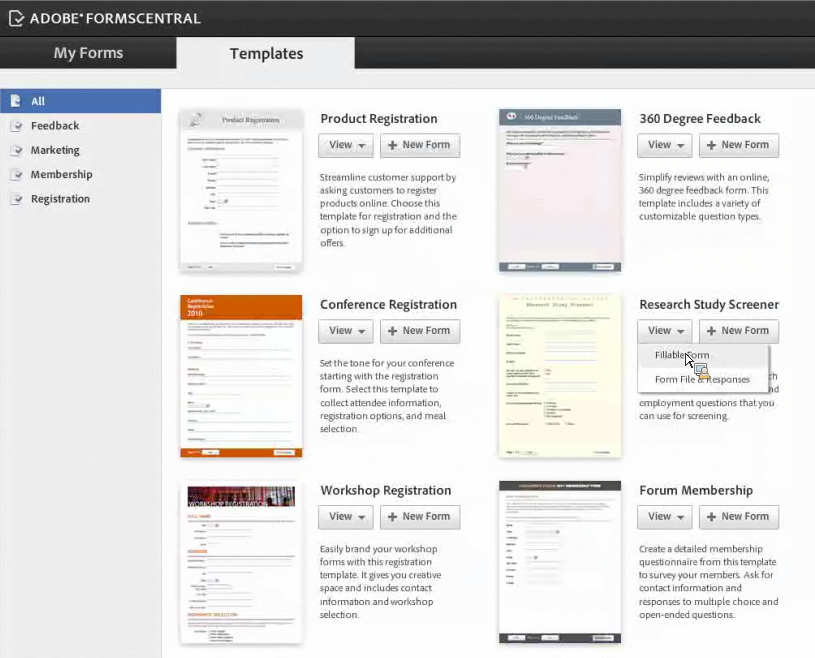Click New Form for Product Registration template
This screenshot has width=815, height=658.
point(420,145)
